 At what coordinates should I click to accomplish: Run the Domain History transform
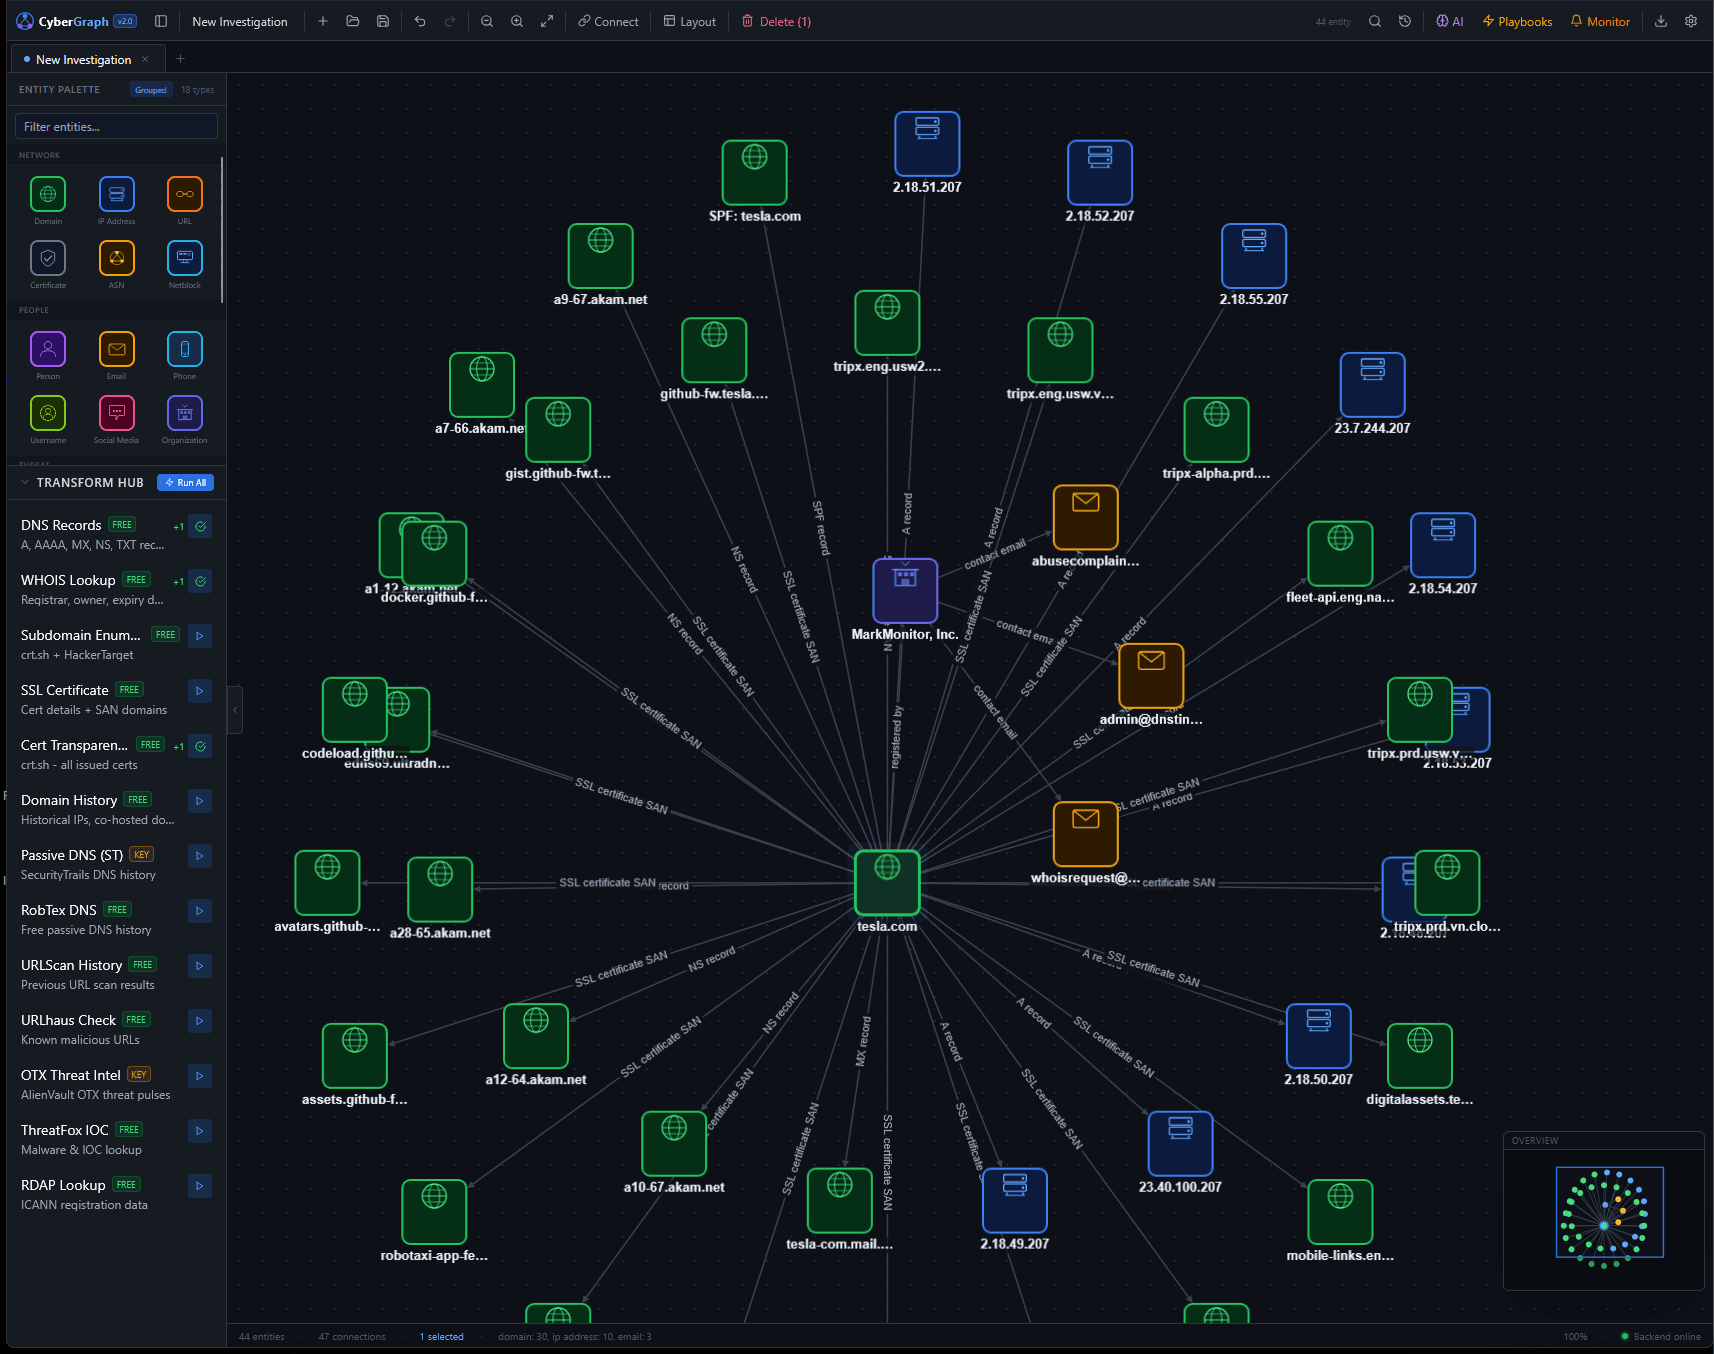pos(200,801)
